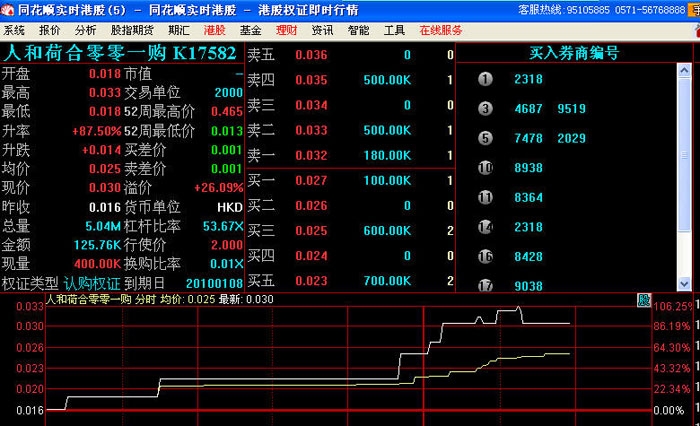Open the 工具 menu
This screenshot has width=700, height=426.
tap(395, 31)
